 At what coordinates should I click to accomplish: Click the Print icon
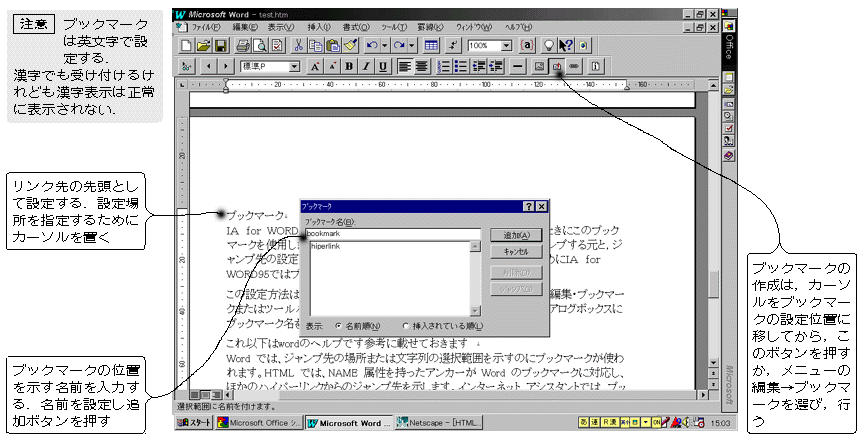[242, 45]
